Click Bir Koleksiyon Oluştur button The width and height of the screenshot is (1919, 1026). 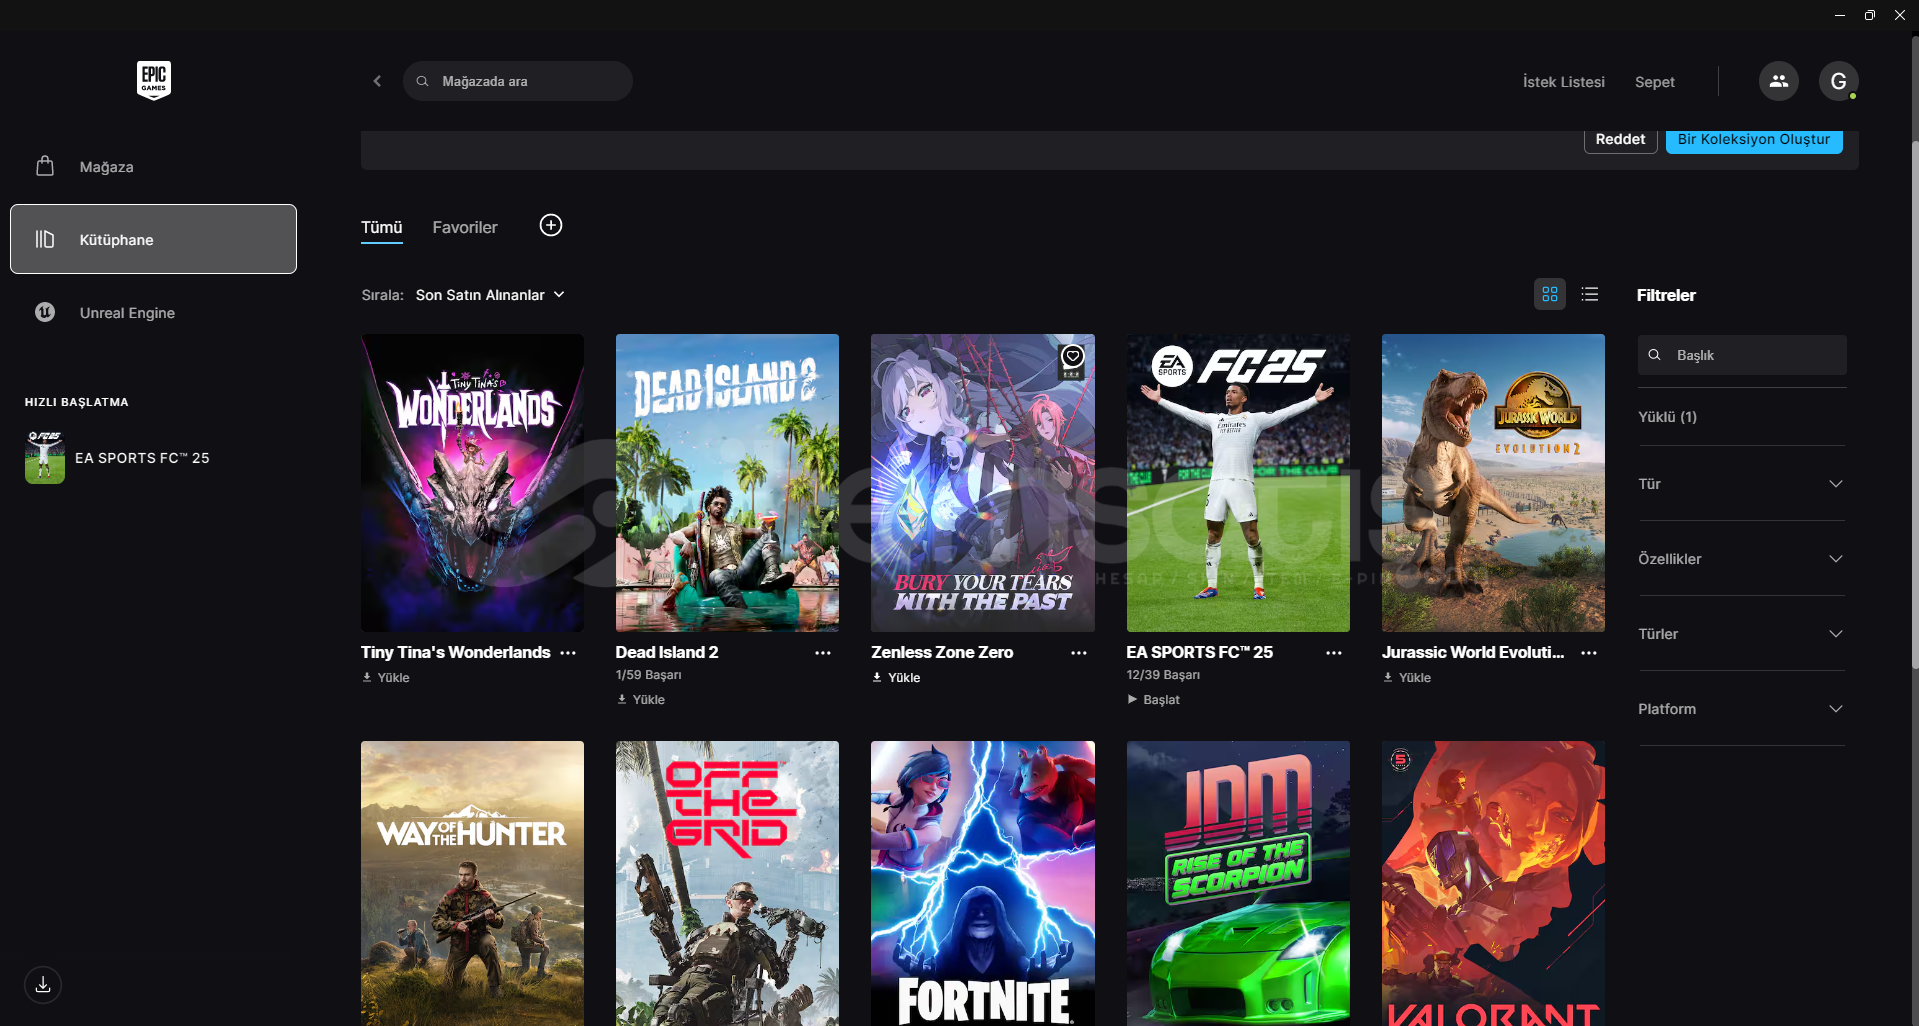1754,140
